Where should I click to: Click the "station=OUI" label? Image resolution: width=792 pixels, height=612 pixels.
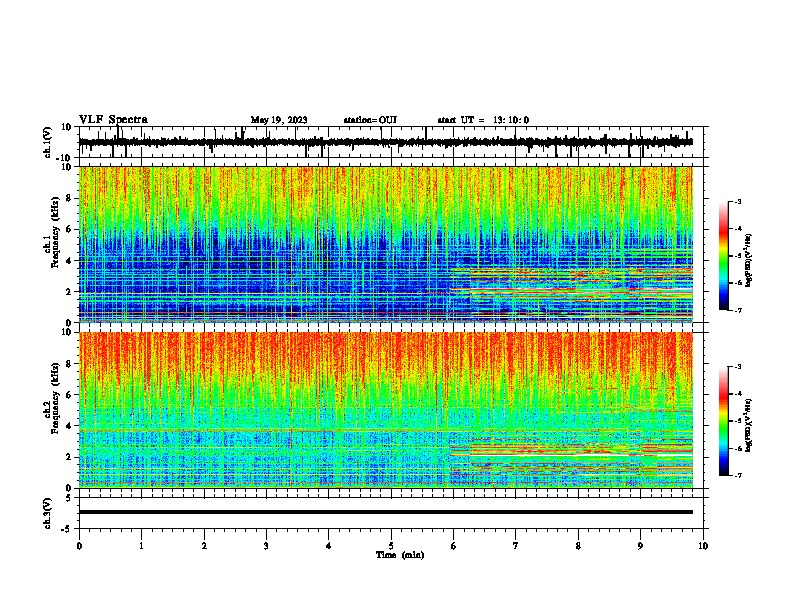(370, 120)
